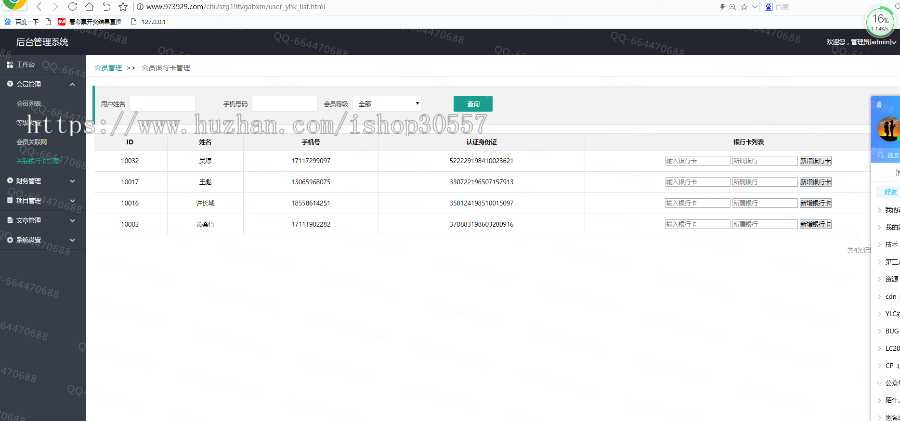Click the 工作台 dashboard icon in sidebar

[x=10, y=64]
